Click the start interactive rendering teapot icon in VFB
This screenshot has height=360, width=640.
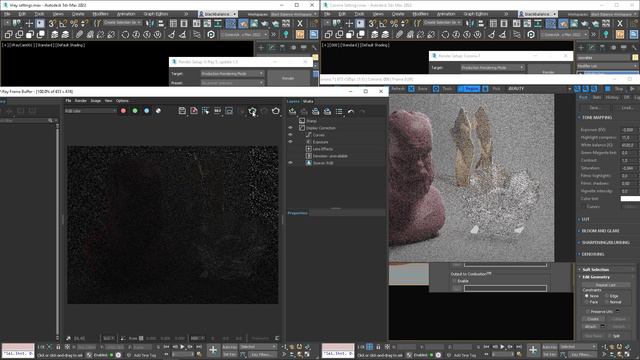click(x=252, y=111)
